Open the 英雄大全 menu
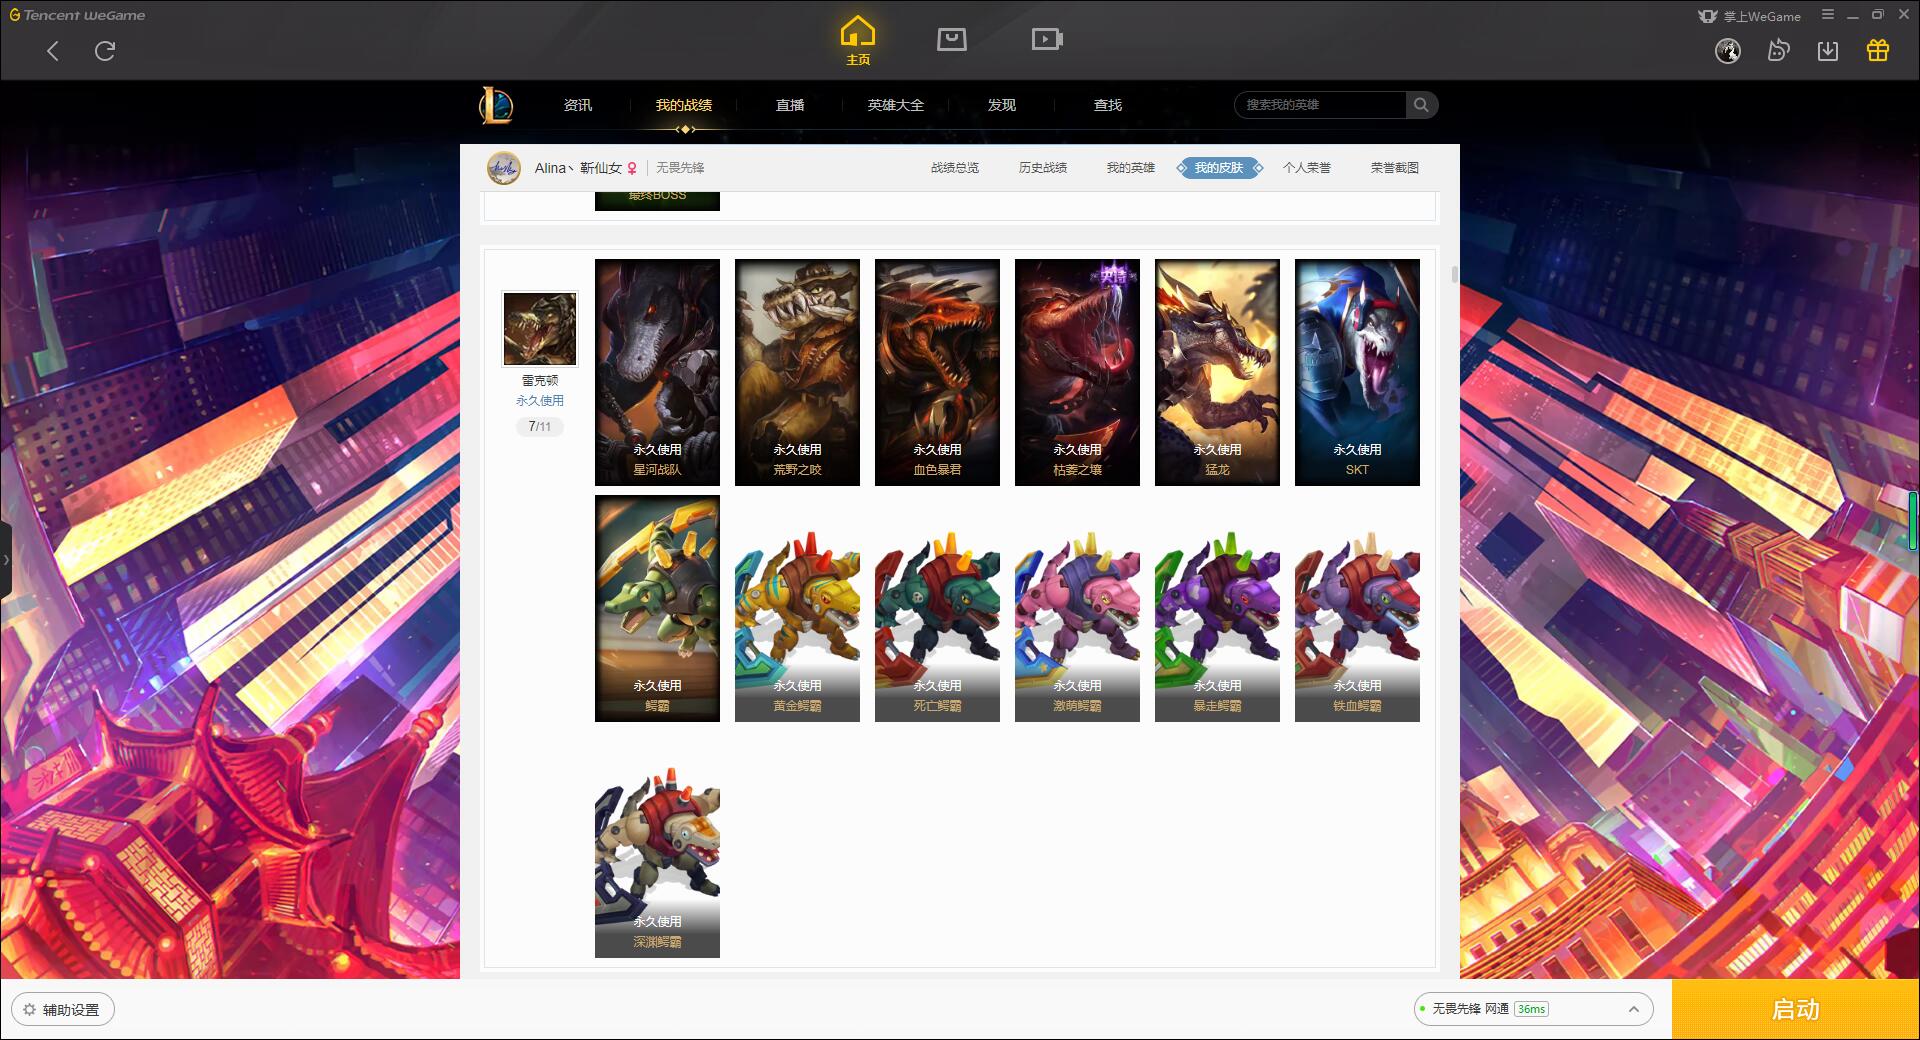Viewport: 1920px width, 1040px height. [896, 105]
